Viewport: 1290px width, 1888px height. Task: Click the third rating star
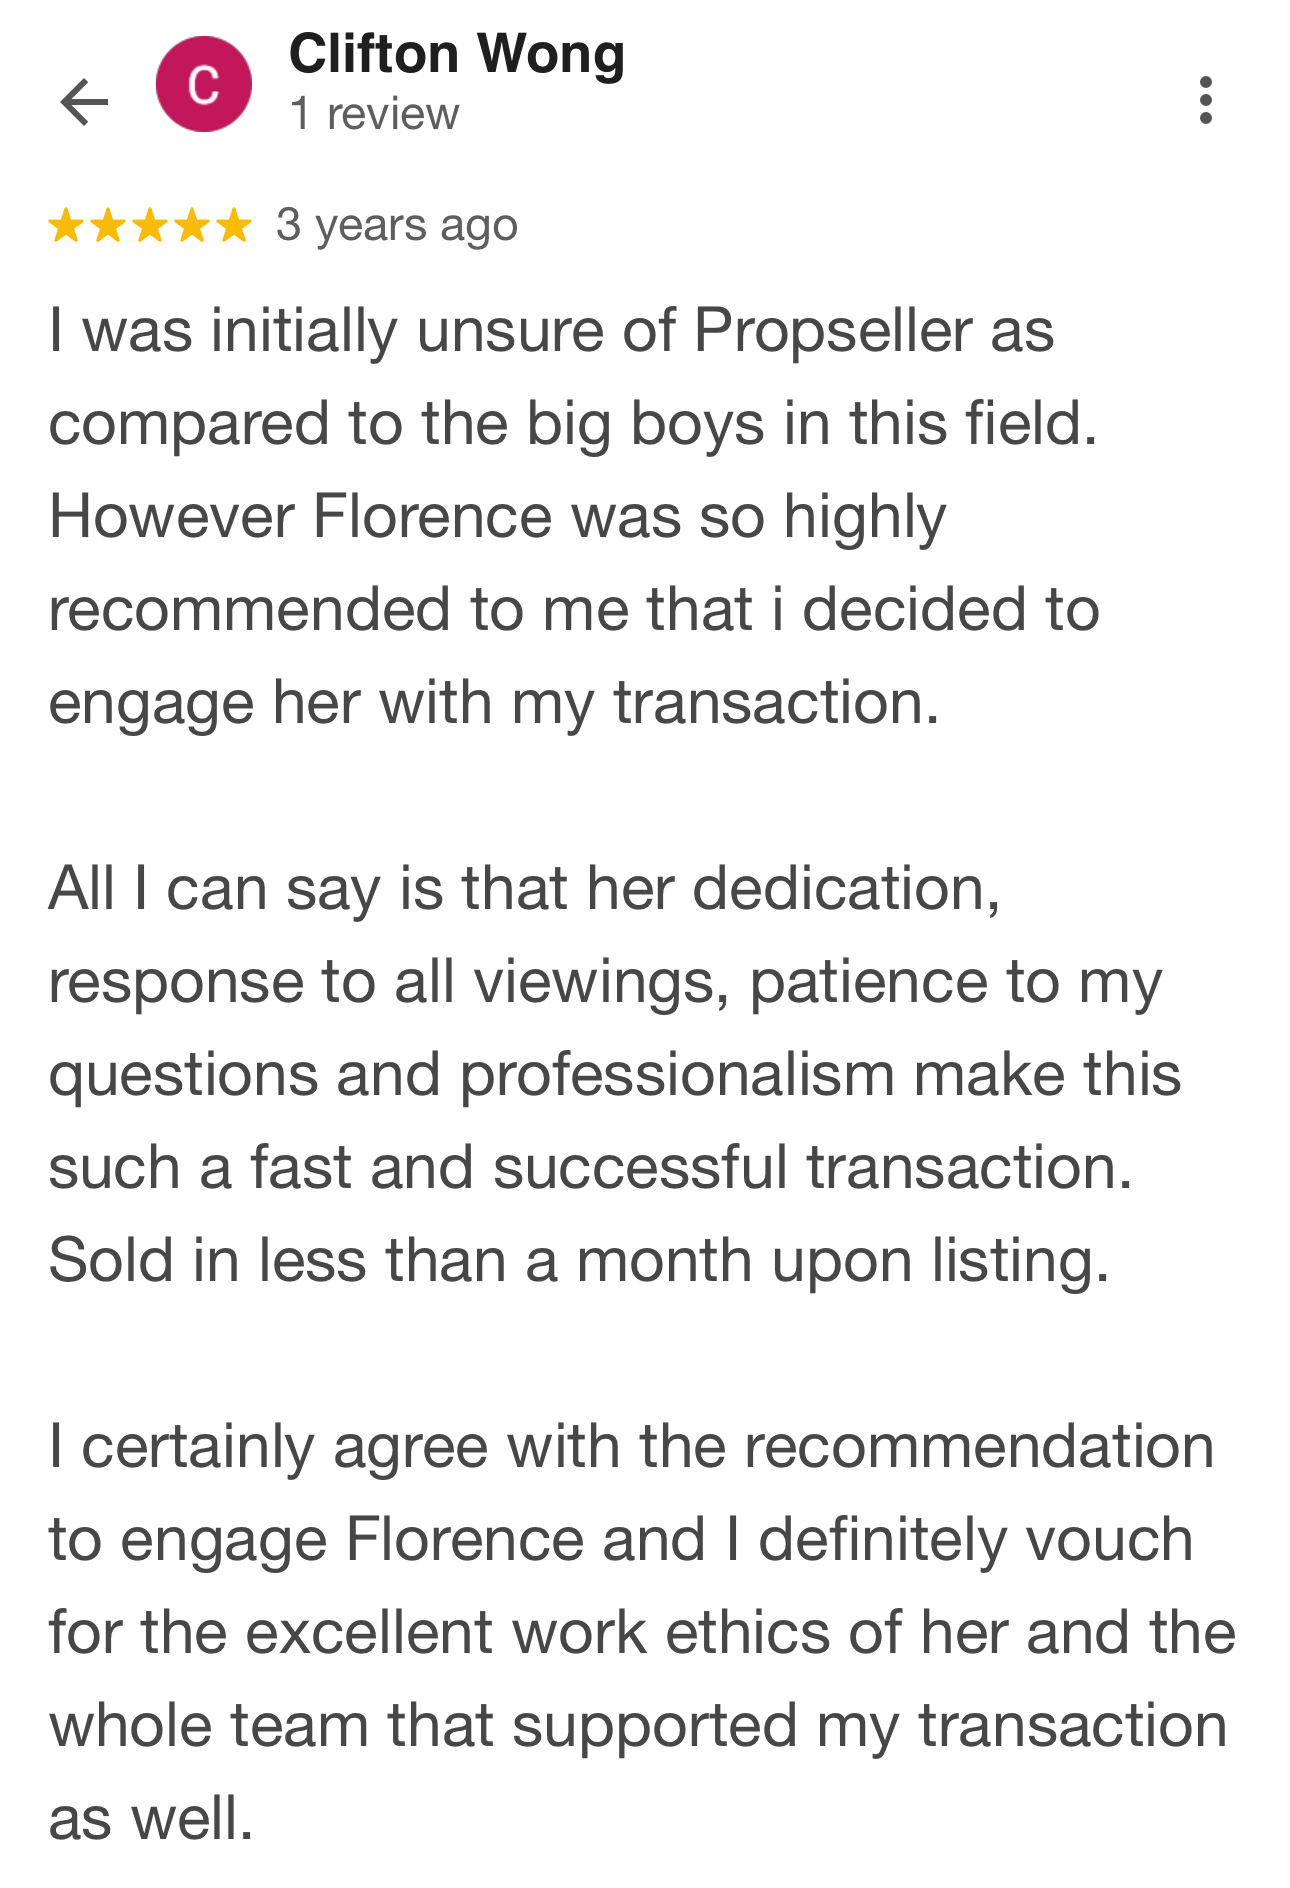[150, 226]
